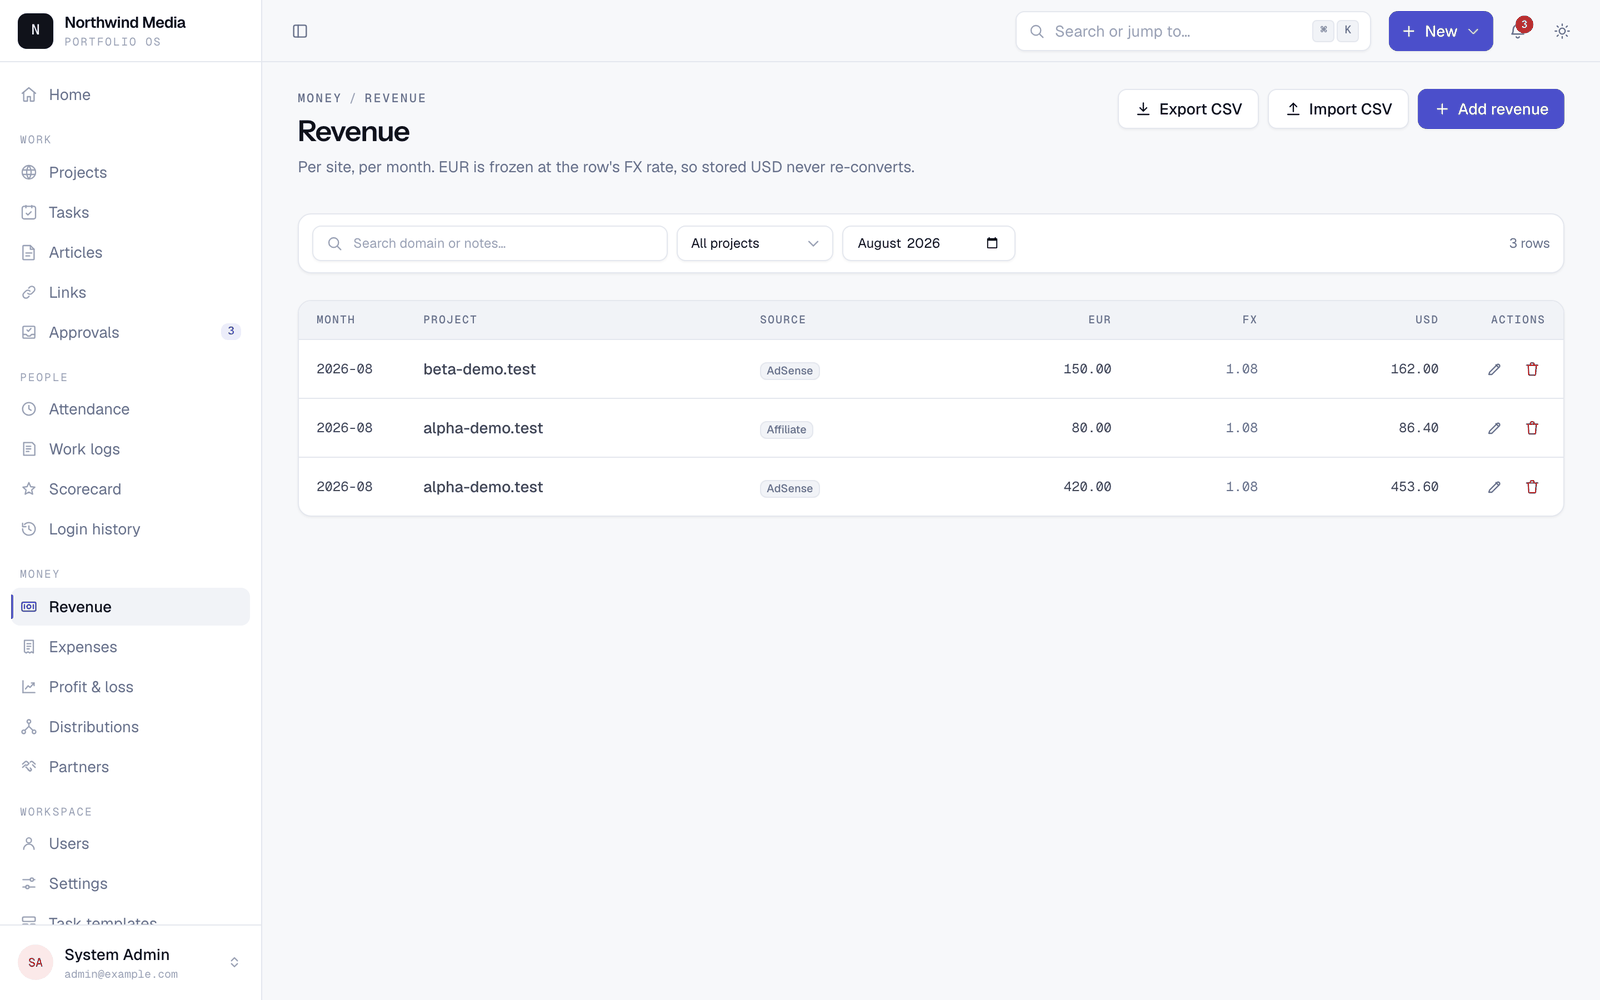Expand the System Admin account switcher
The image size is (1600, 1000).
click(x=234, y=962)
